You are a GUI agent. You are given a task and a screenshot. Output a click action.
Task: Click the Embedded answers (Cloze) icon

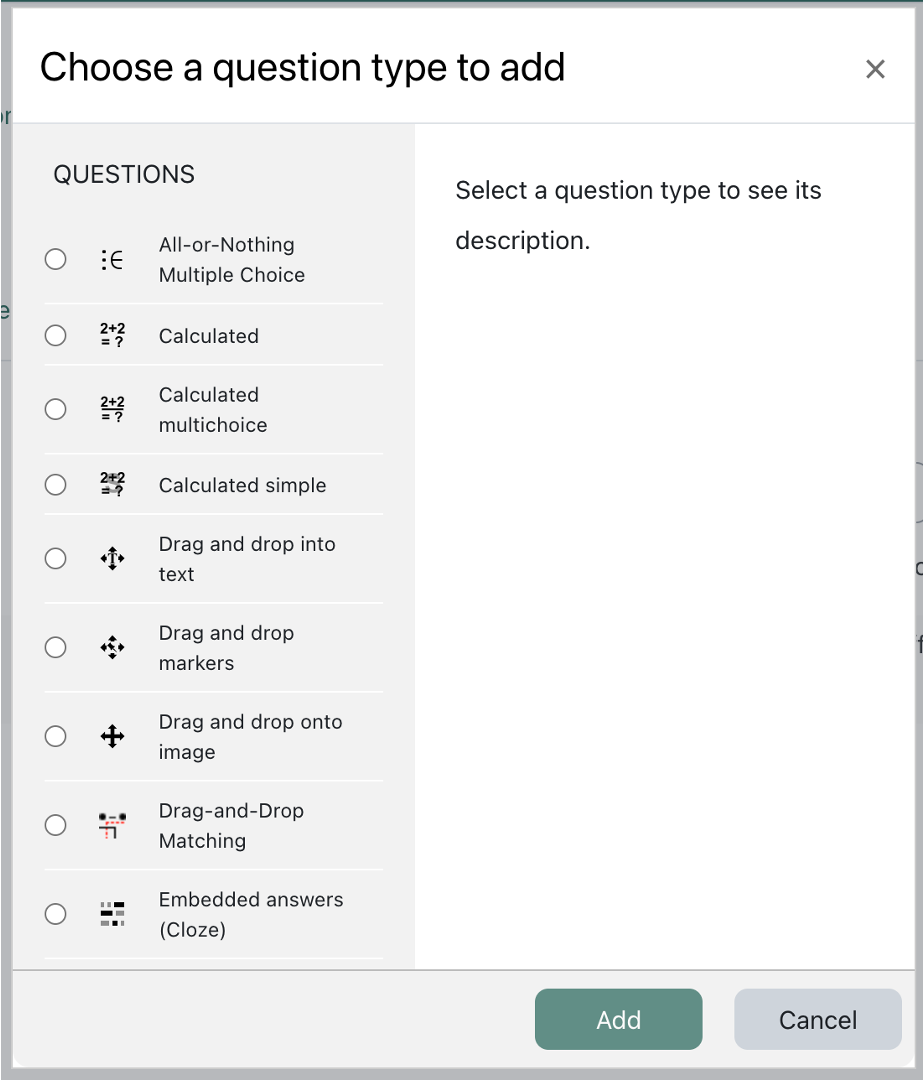pos(112,913)
